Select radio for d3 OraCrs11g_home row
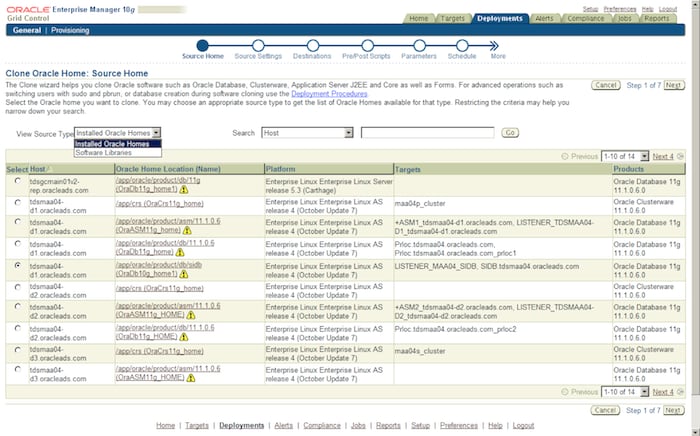700x436 pixels. (x=18, y=350)
